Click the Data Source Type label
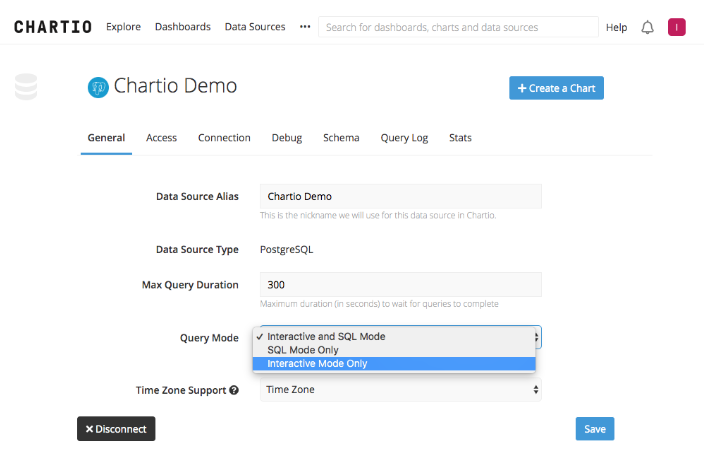This screenshot has height=462, width=717. pyautogui.click(x=197, y=250)
